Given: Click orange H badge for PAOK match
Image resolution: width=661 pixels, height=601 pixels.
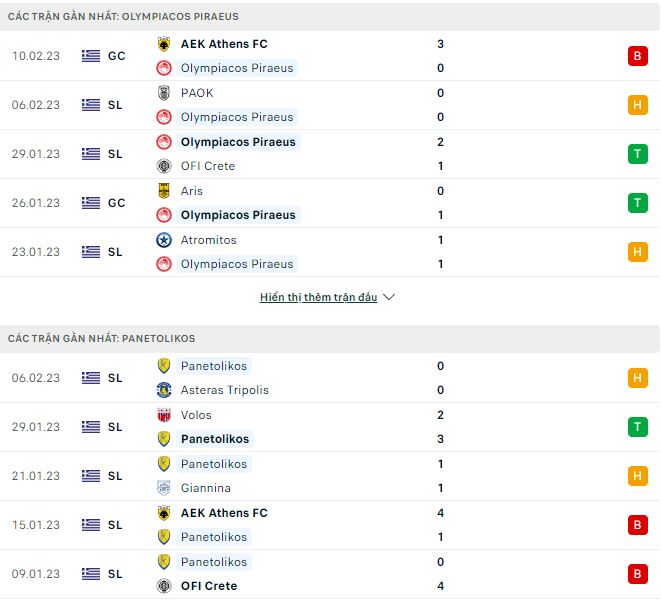Looking at the screenshot, I should [x=638, y=105].
